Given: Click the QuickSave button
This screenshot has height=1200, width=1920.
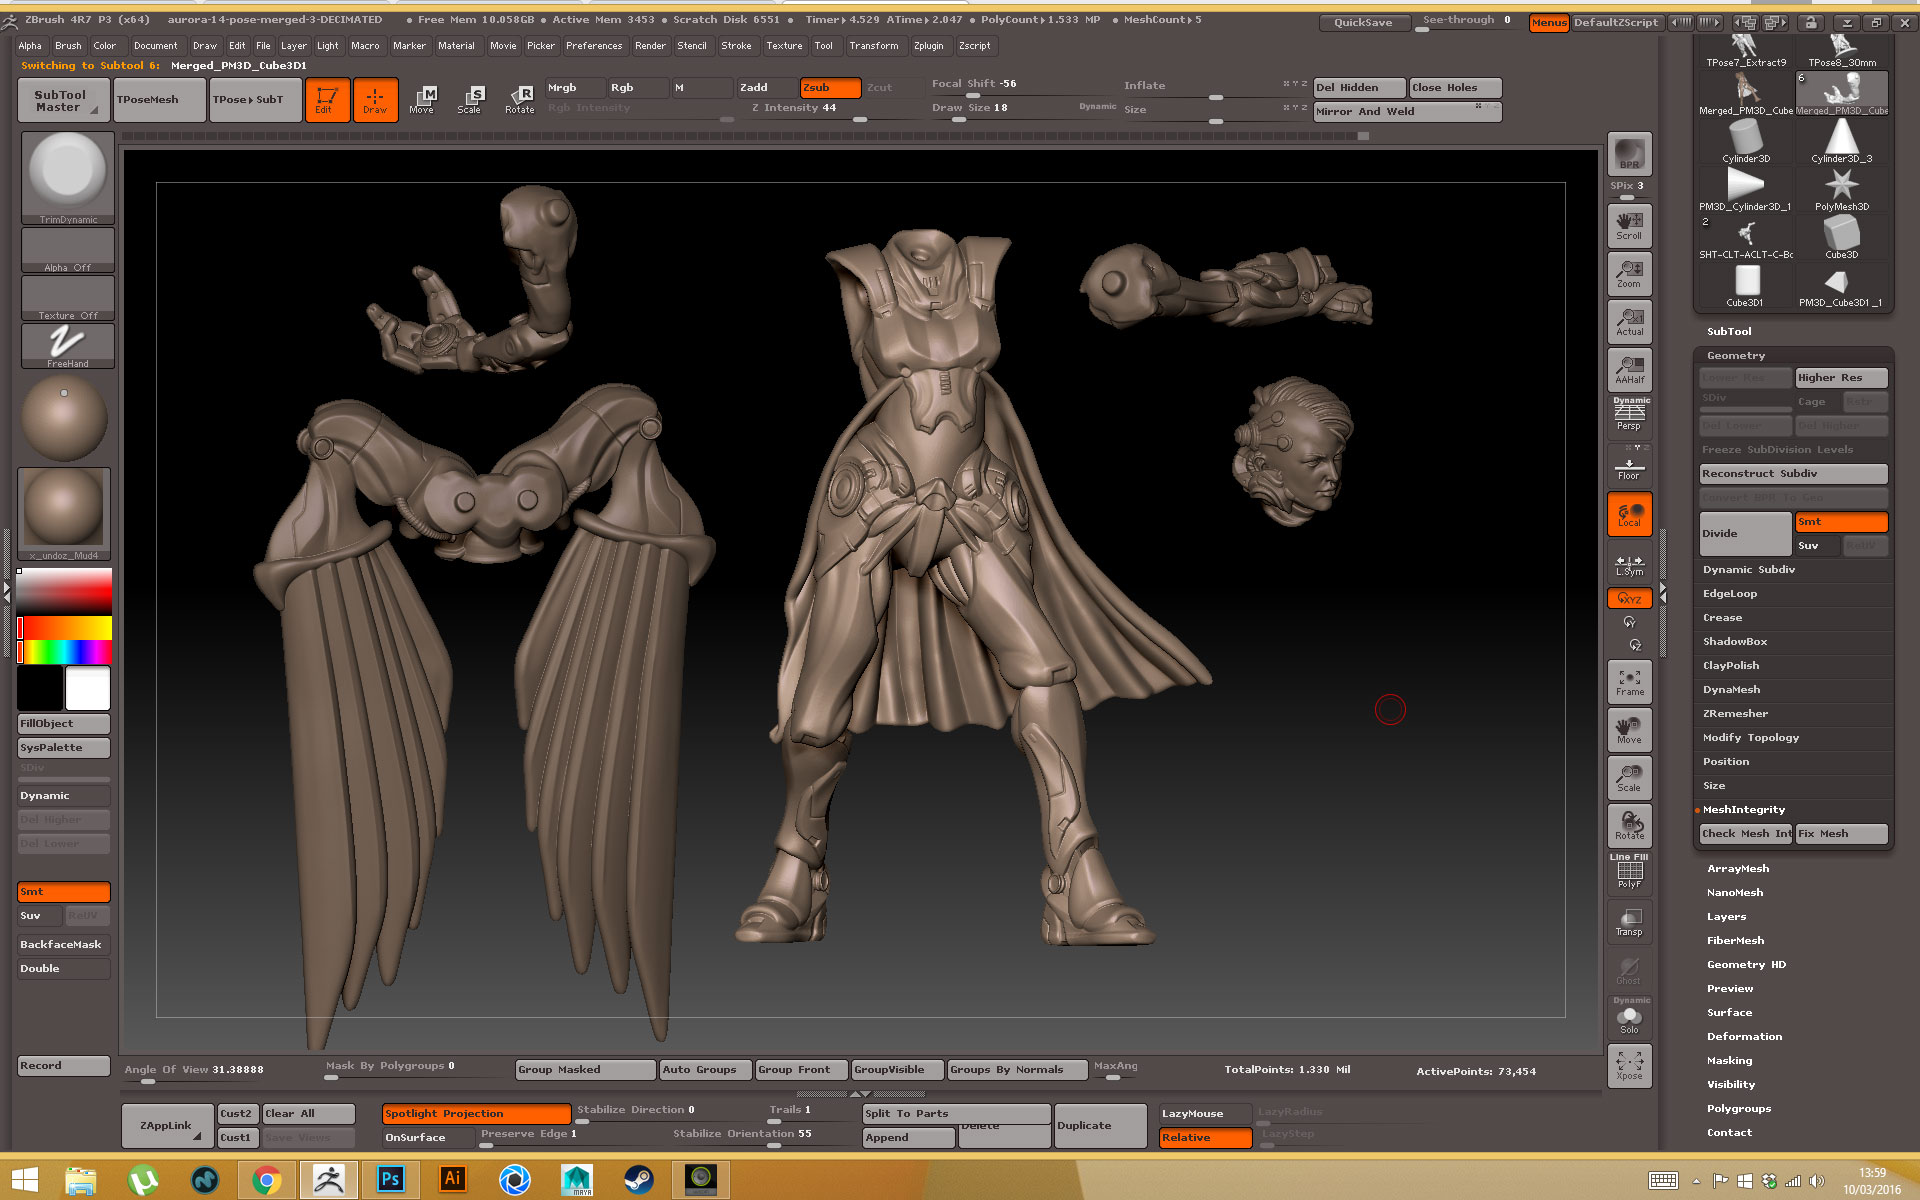Looking at the screenshot, I should (1363, 23).
